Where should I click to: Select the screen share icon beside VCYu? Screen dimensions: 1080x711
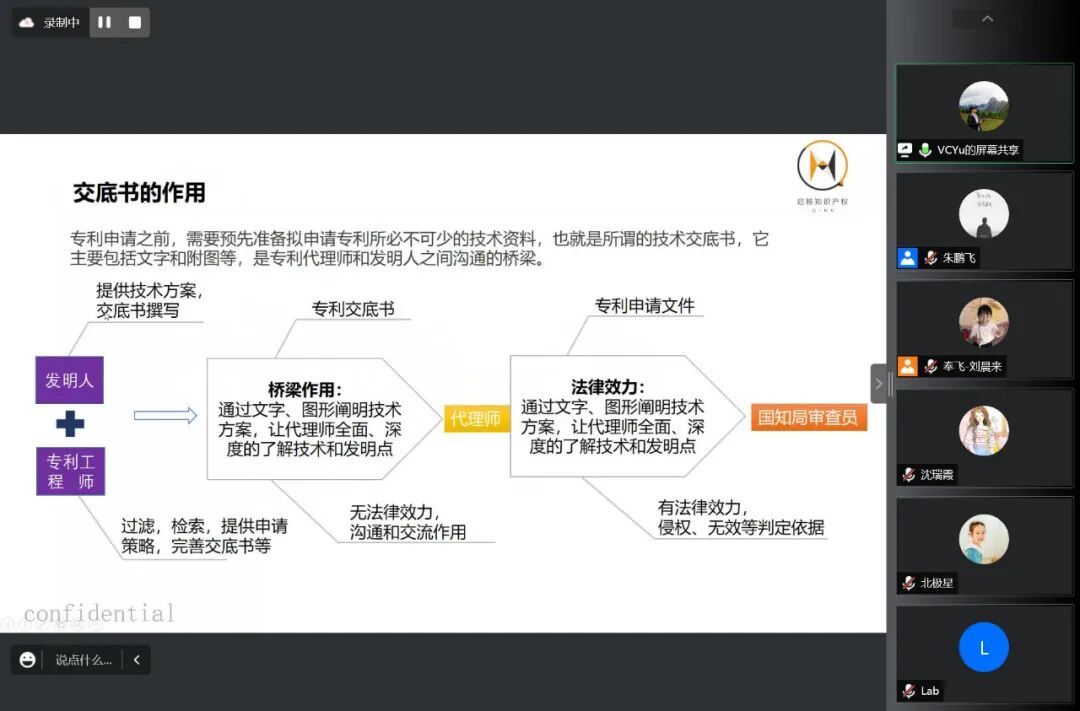coord(906,151)
